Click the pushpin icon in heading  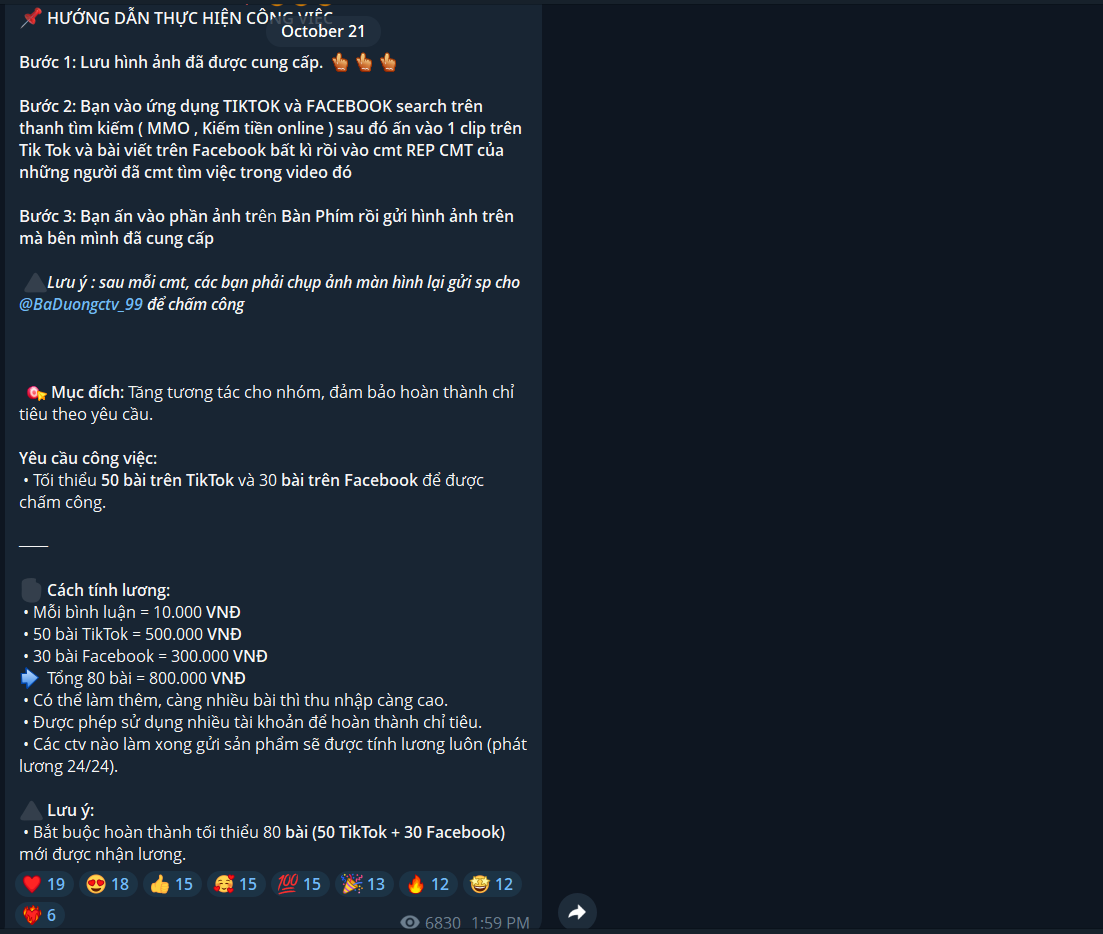(x=31, y=18)
